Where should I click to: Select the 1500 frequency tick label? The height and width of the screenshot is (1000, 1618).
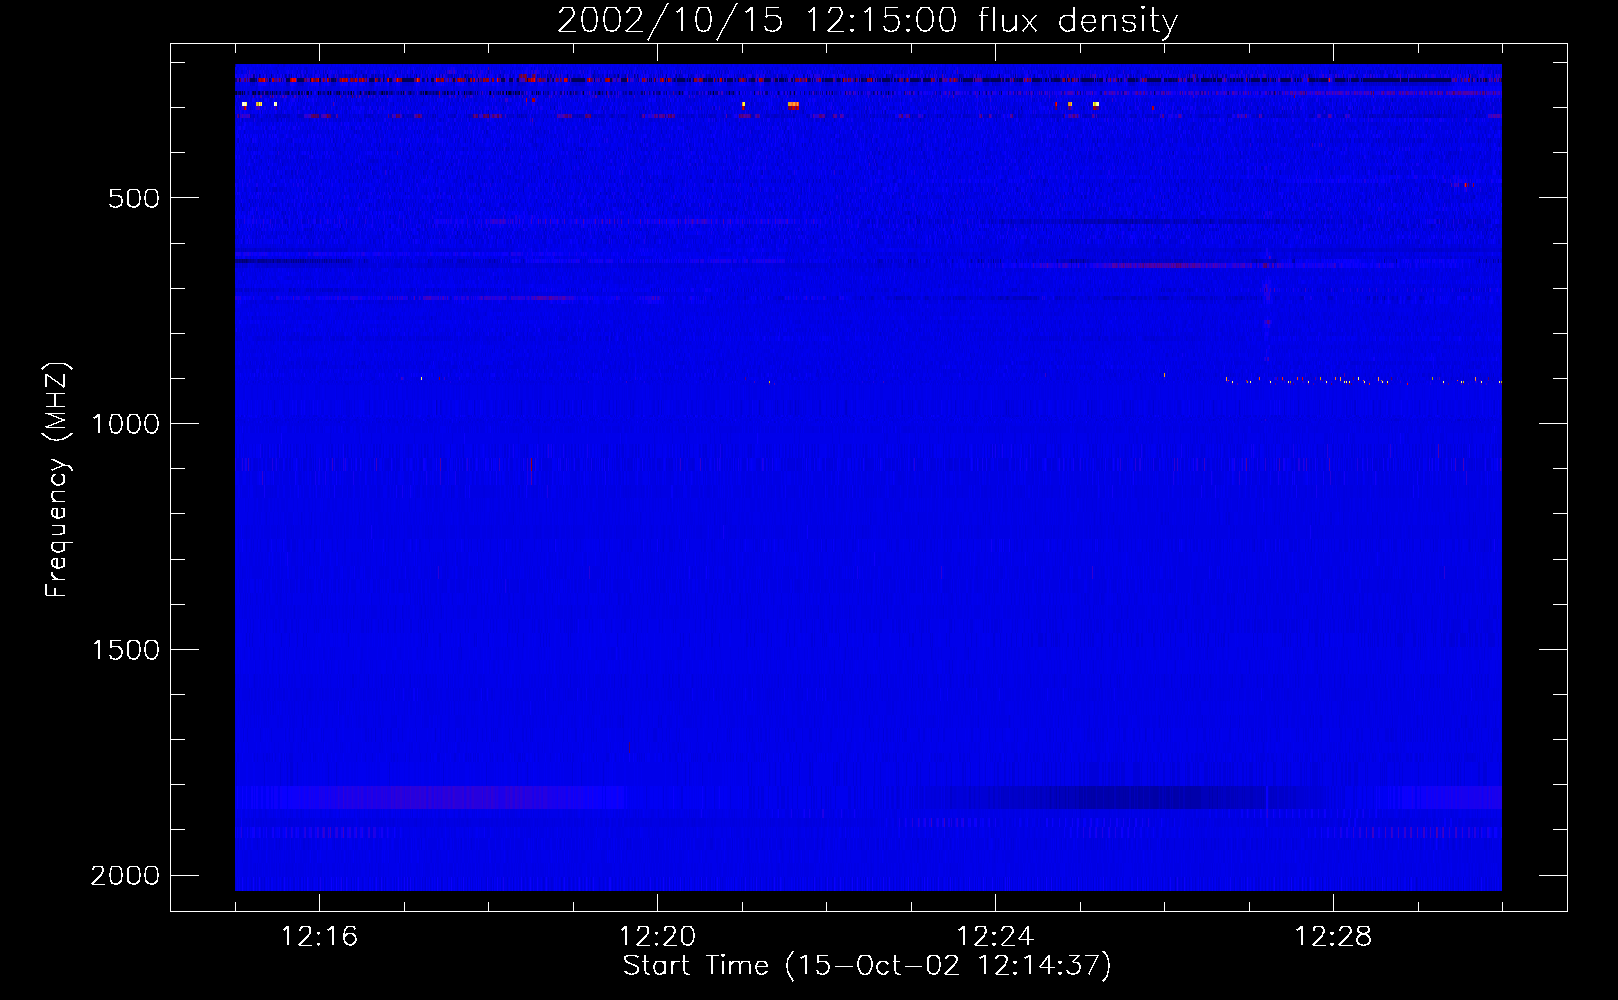click(x=125, y=650)
